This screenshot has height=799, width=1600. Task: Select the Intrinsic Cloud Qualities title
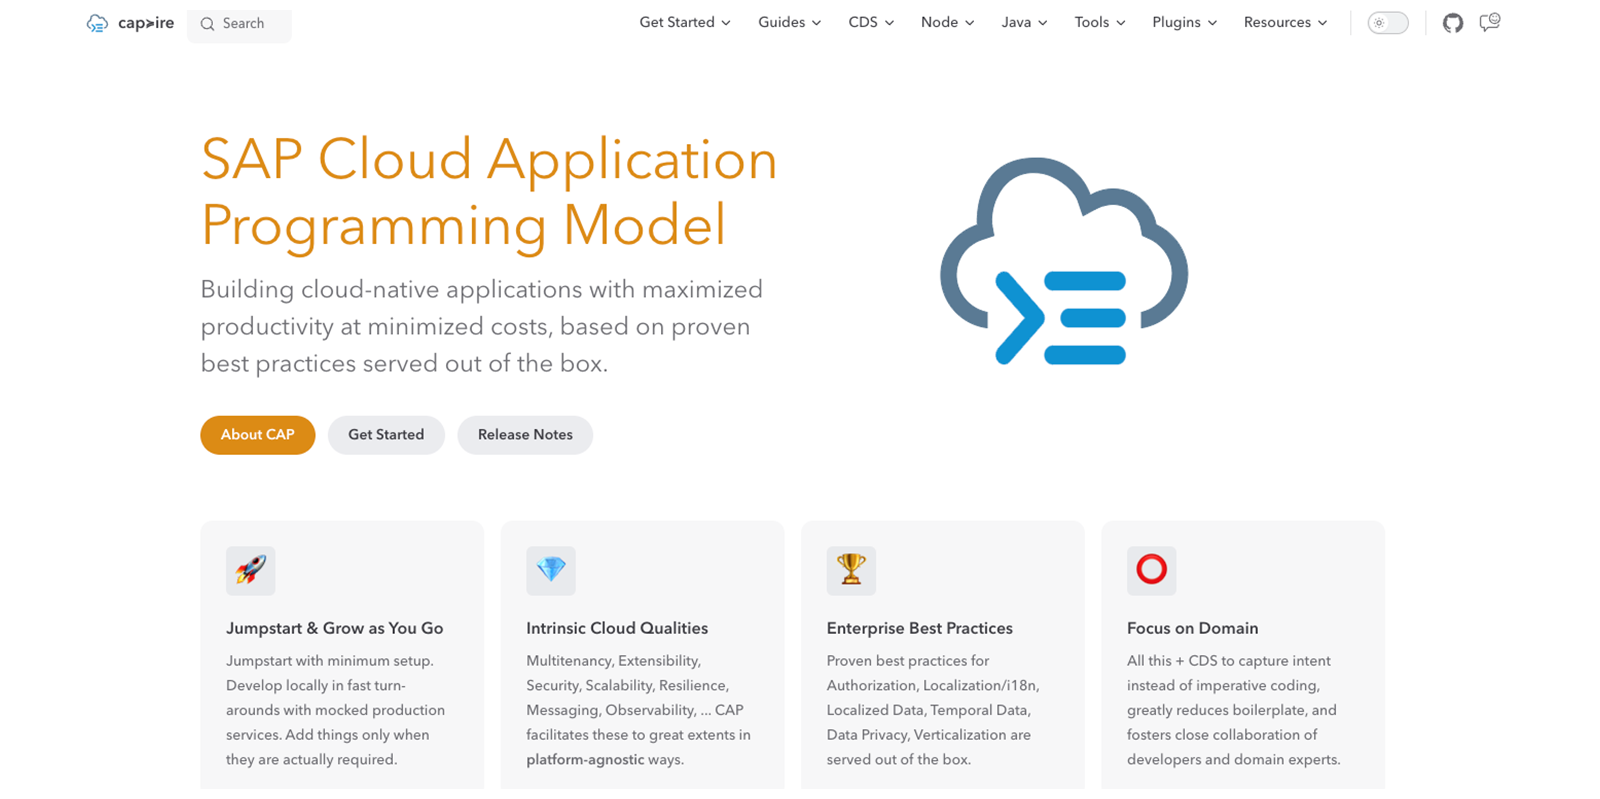click(617, 628)
